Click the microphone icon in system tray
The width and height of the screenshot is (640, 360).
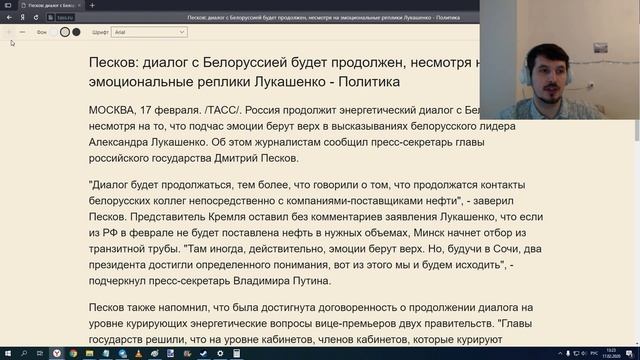568,353
